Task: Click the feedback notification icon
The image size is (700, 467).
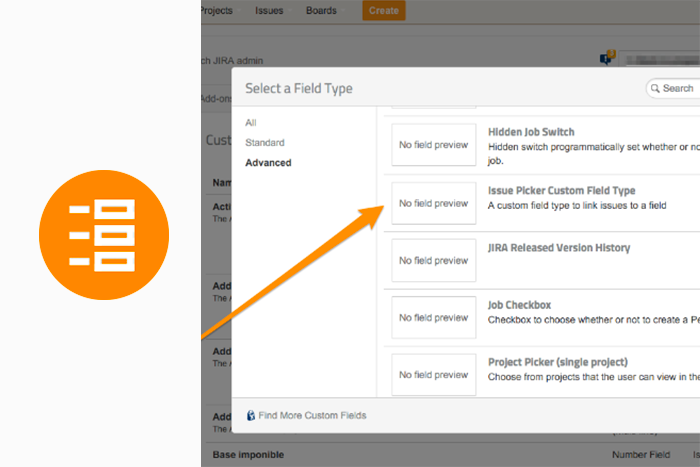Action: coord(607,58)
